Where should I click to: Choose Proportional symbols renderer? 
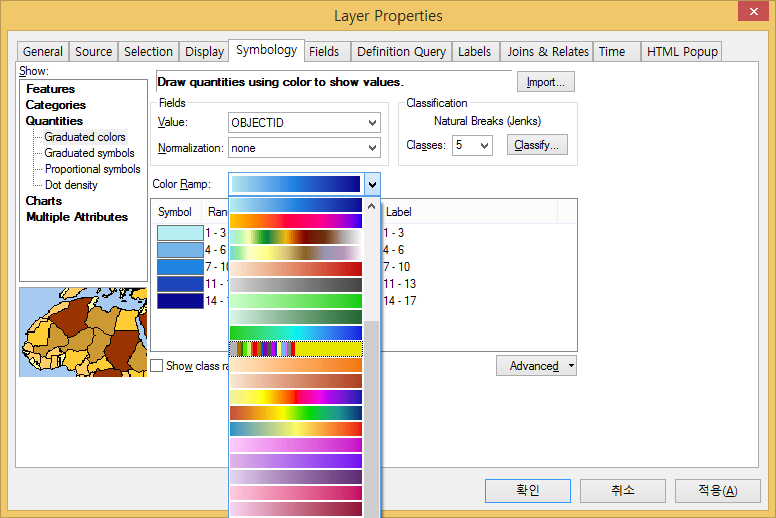point(93,169)
